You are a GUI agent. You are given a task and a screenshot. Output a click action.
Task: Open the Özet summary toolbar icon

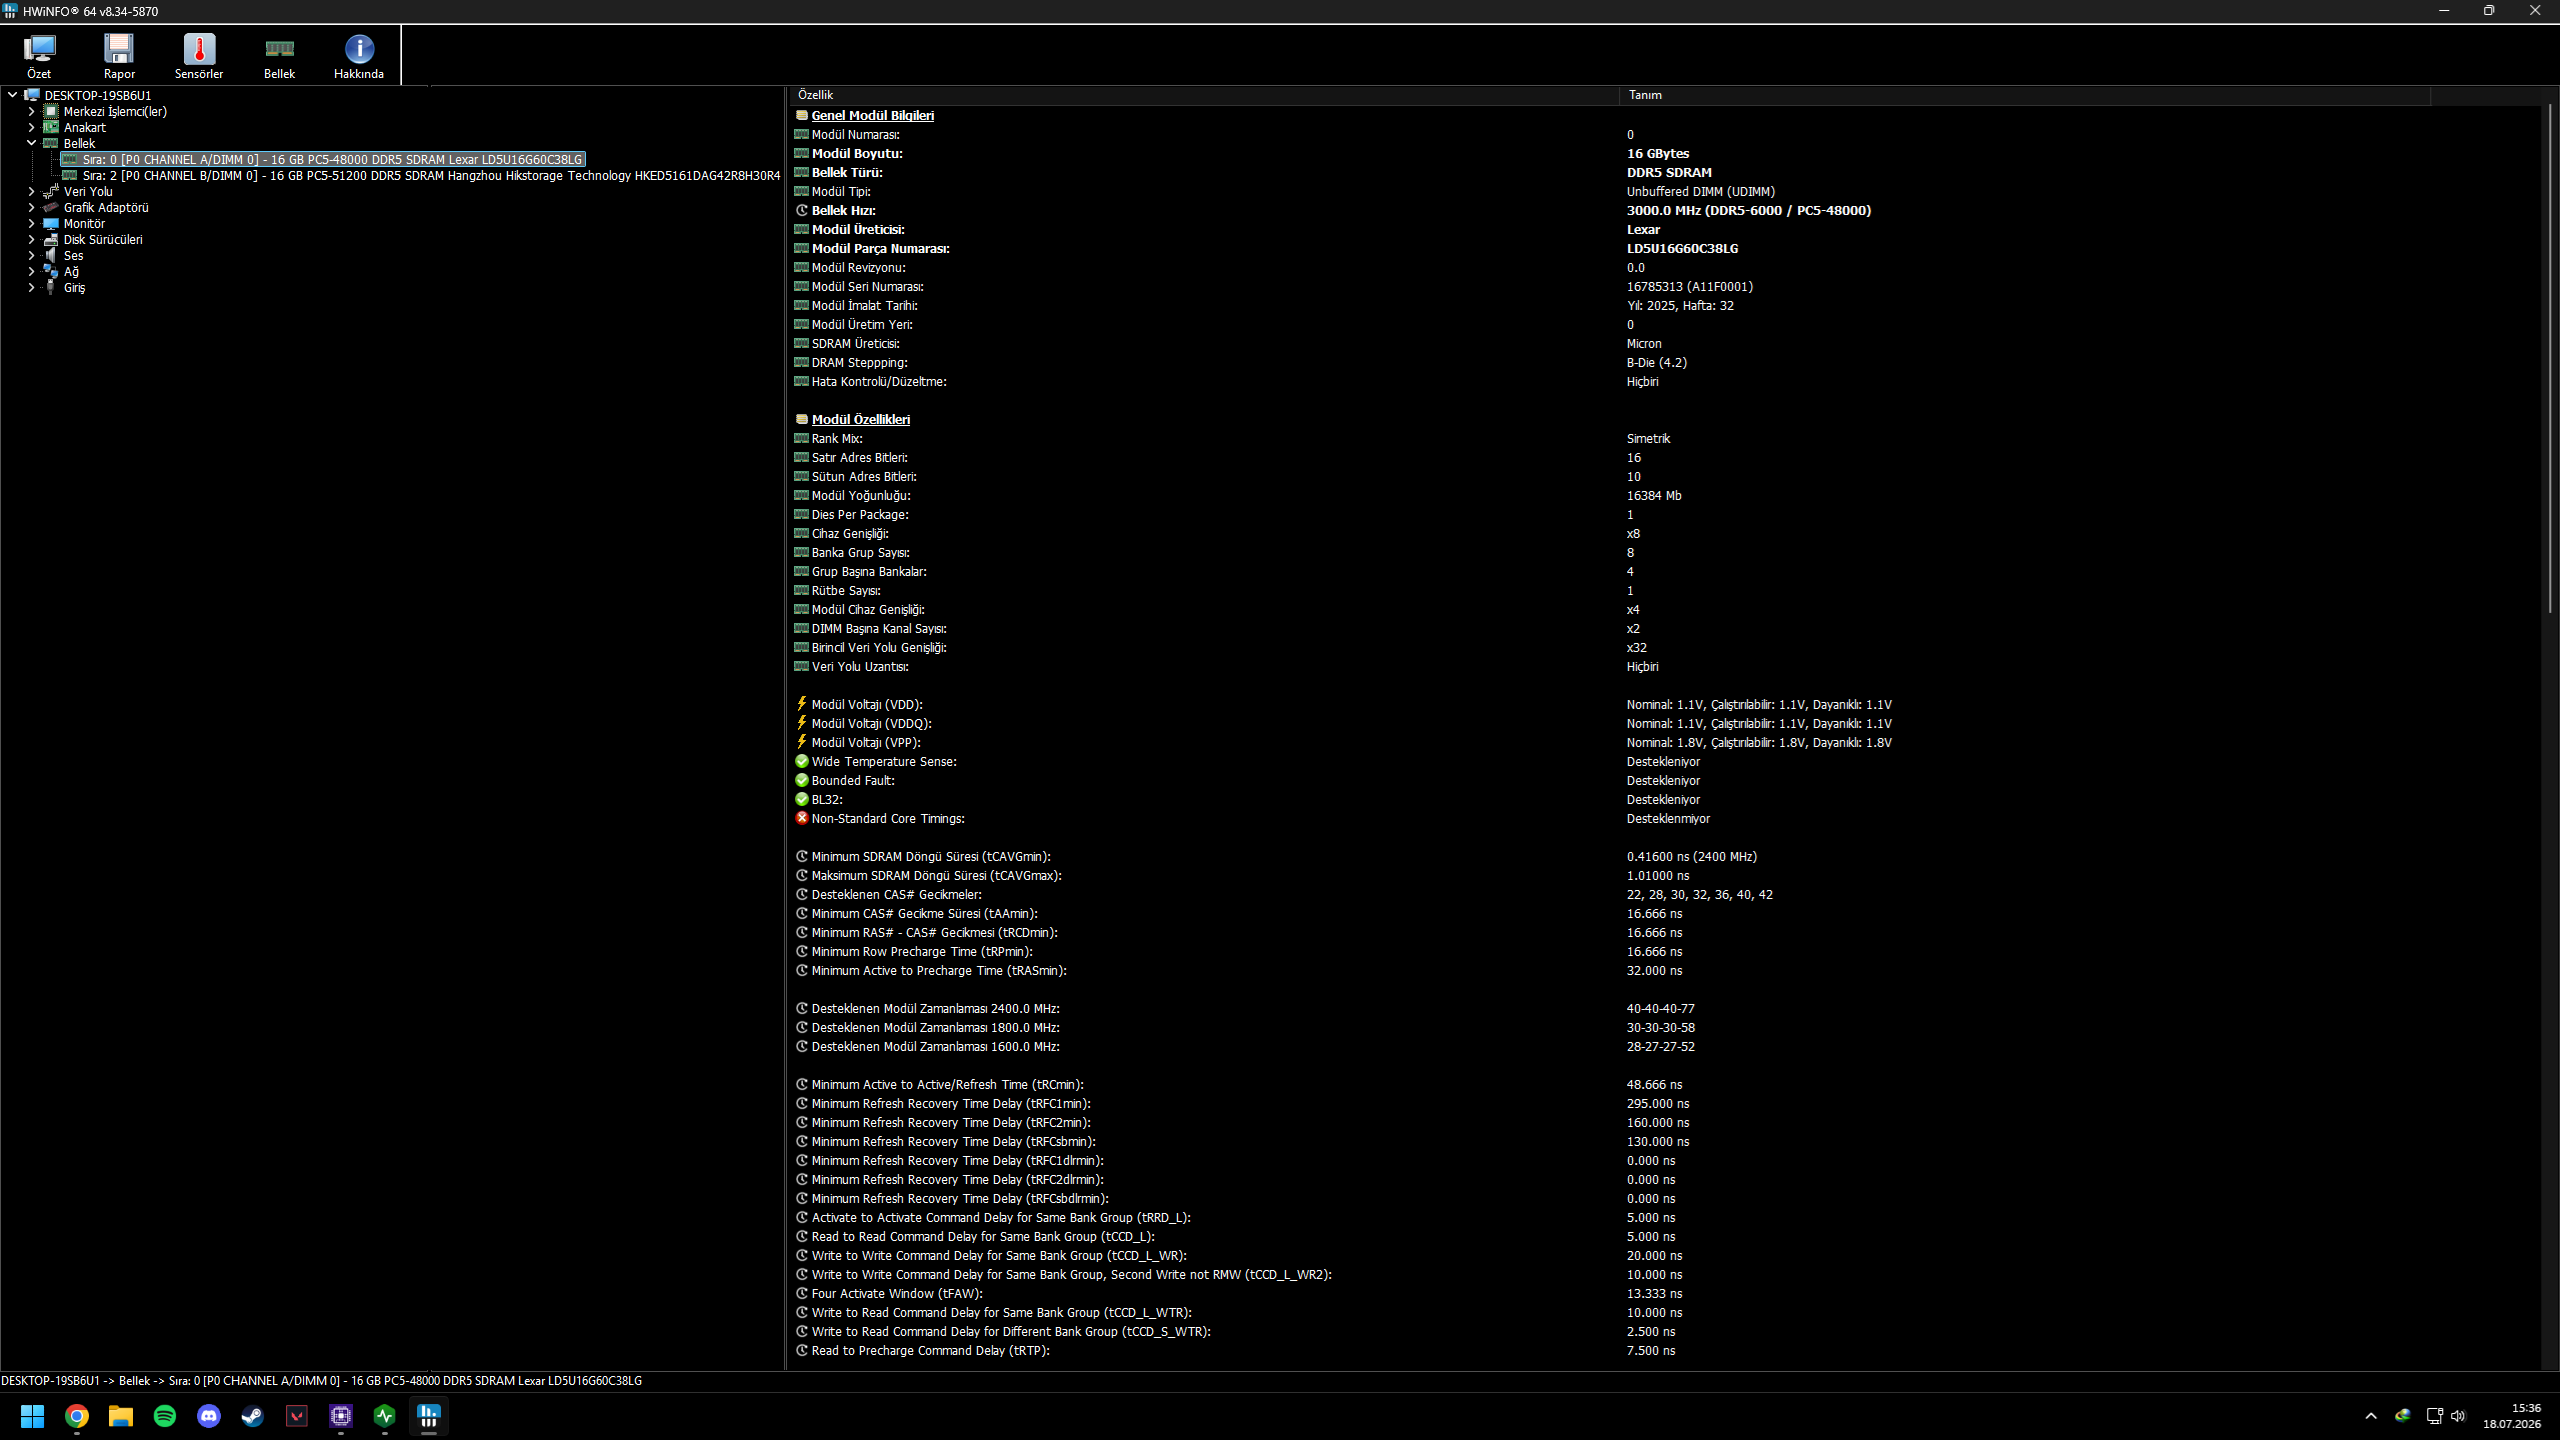point(39,56)
